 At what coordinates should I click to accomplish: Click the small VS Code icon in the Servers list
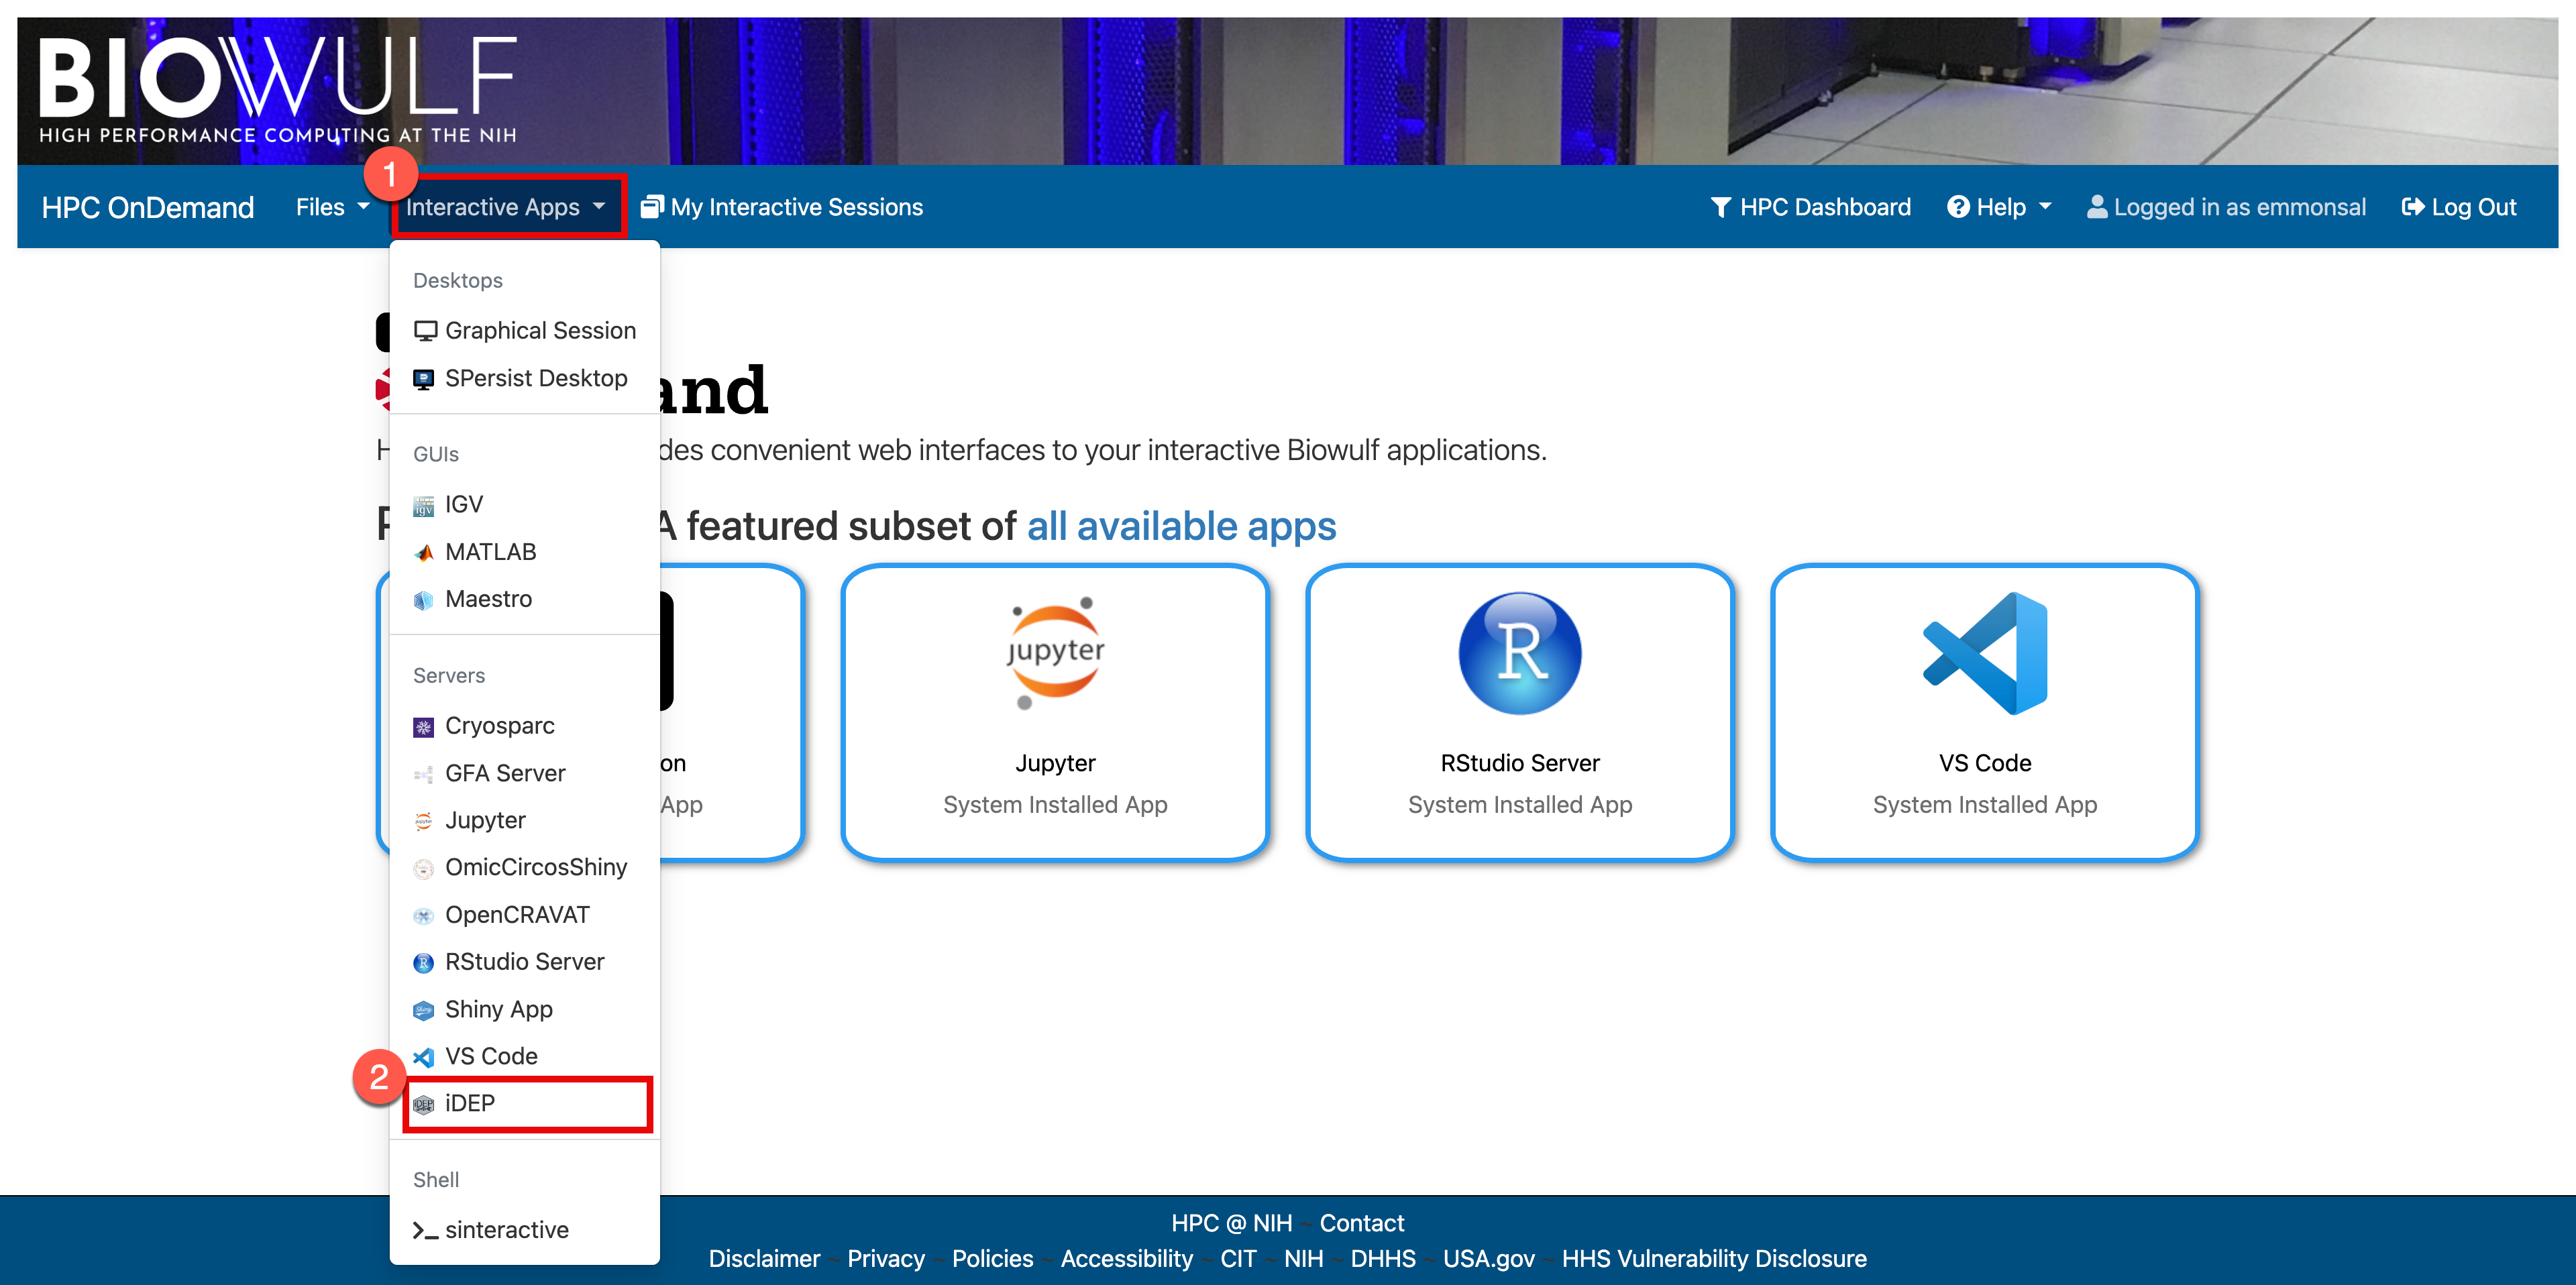[424, 1057]
